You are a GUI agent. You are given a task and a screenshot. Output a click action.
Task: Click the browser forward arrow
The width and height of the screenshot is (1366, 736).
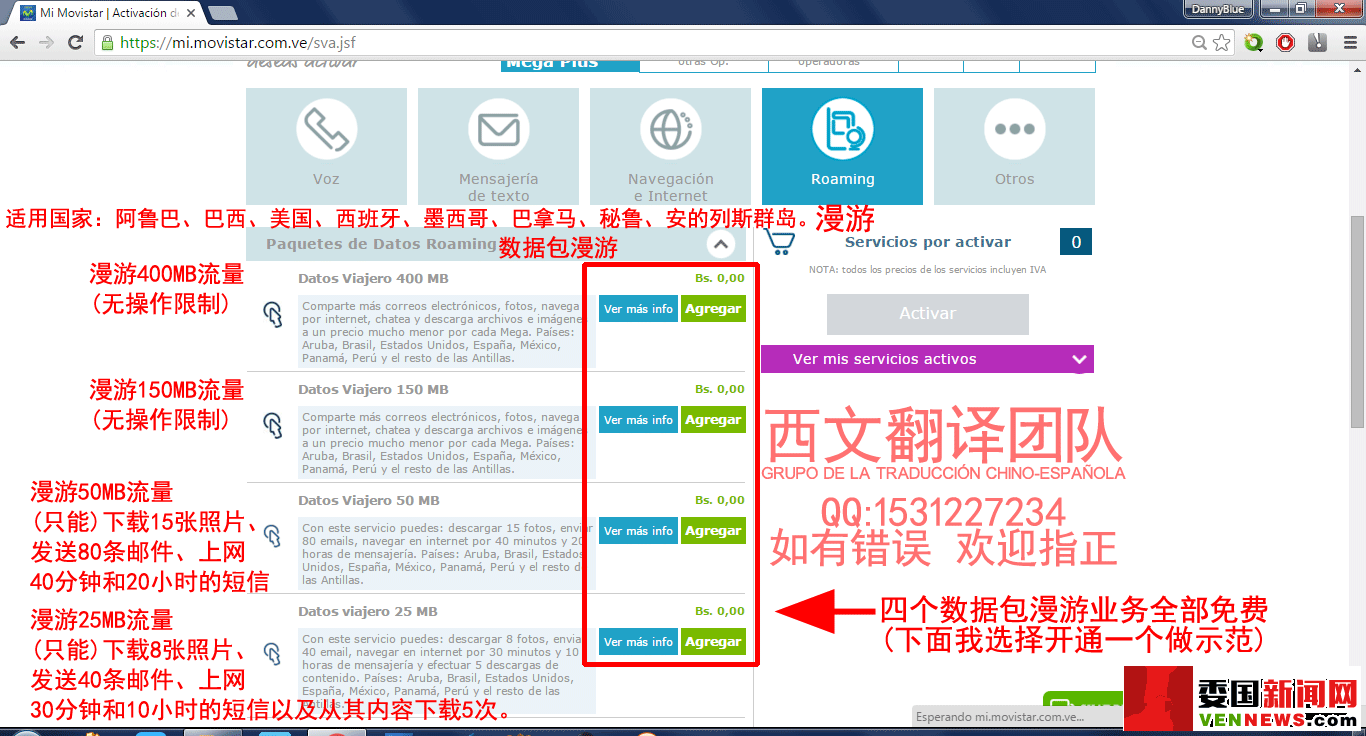coord(46,42)
